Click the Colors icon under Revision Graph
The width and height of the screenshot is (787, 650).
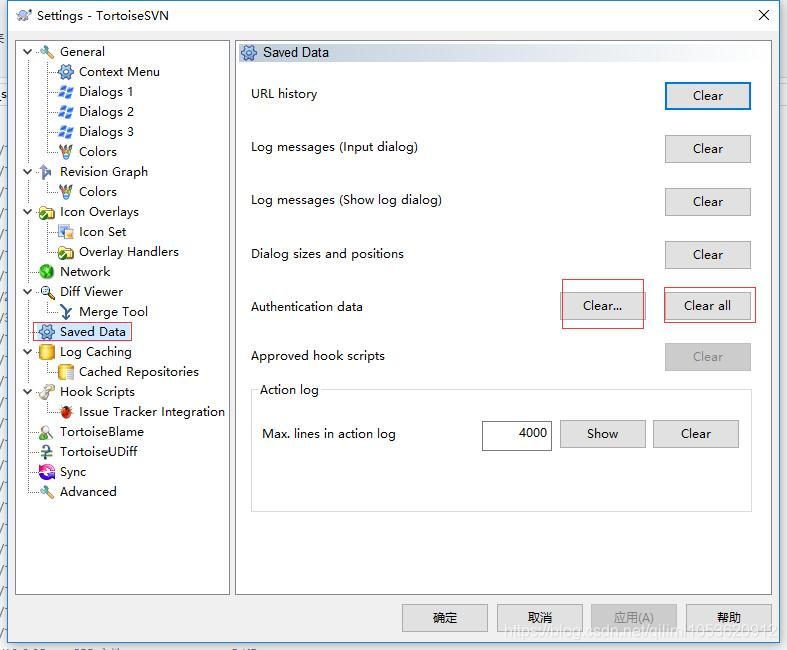(x=66, y=192)
